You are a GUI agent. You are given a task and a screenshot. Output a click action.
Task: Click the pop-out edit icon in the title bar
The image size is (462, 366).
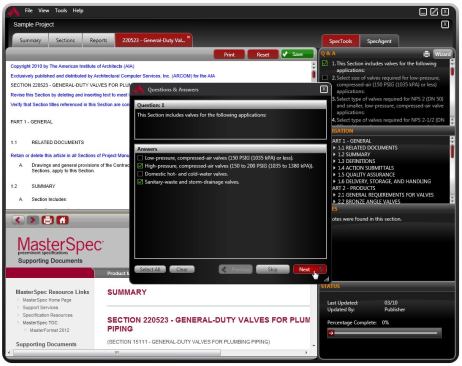click(434, 12)
